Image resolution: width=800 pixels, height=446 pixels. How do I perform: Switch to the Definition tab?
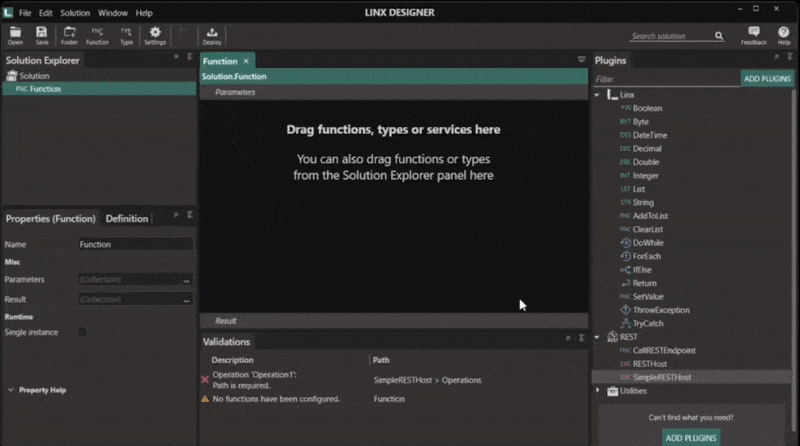tap(127, 218)
